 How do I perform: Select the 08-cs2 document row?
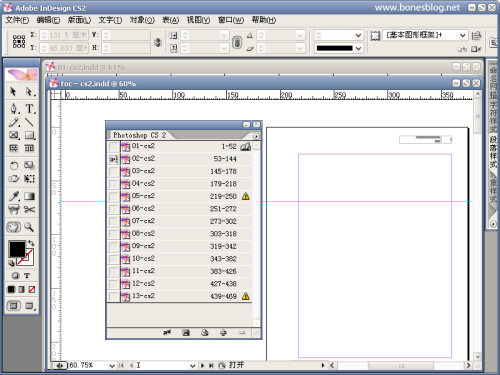(180, 234)
